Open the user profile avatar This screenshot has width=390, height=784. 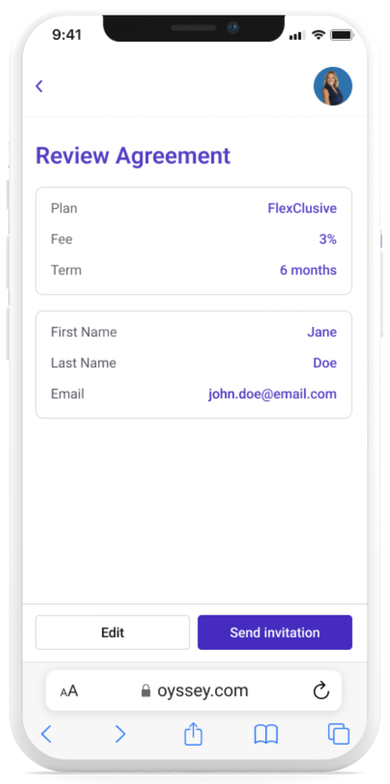click(x=333, y=86)
